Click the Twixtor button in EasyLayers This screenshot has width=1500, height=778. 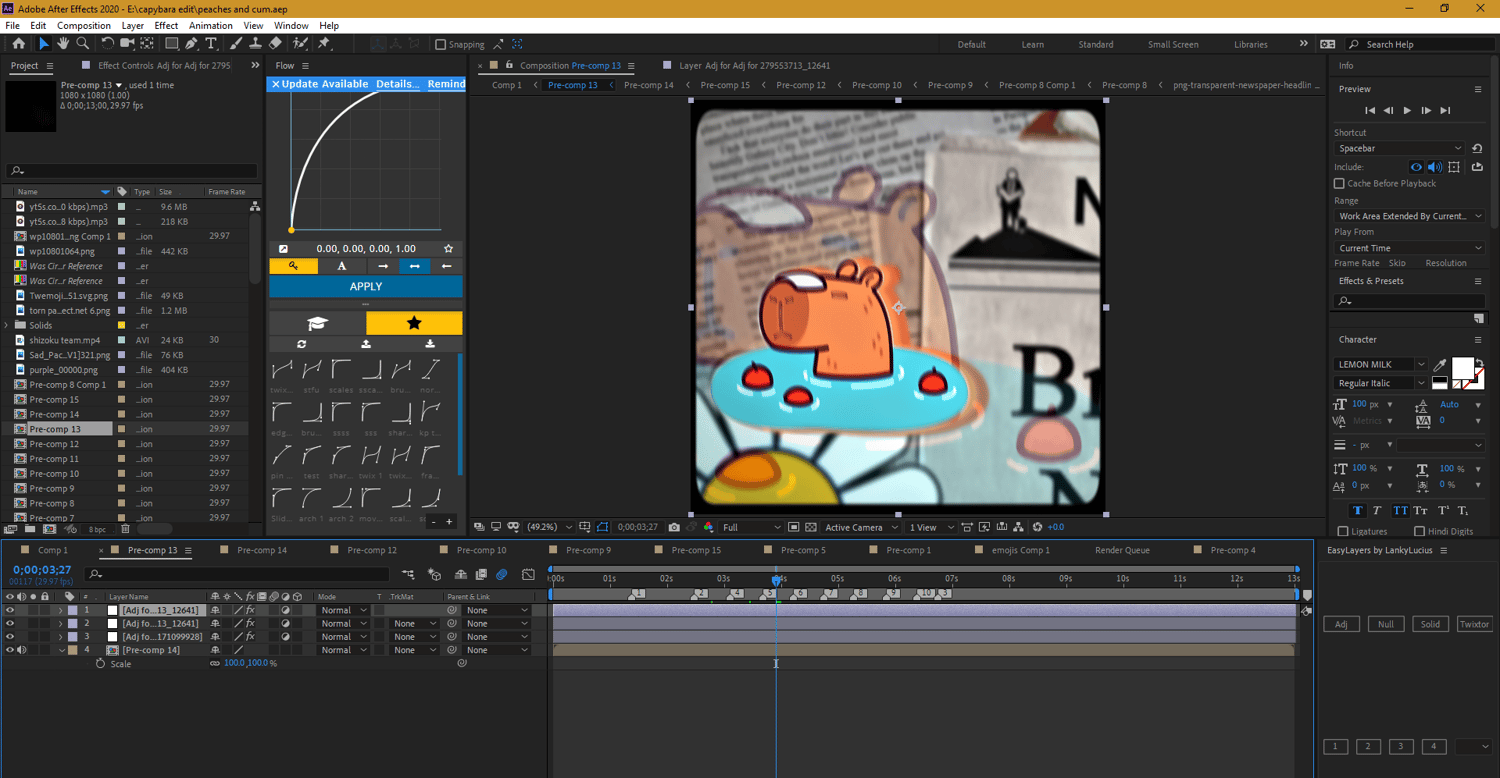[1474, 624]
